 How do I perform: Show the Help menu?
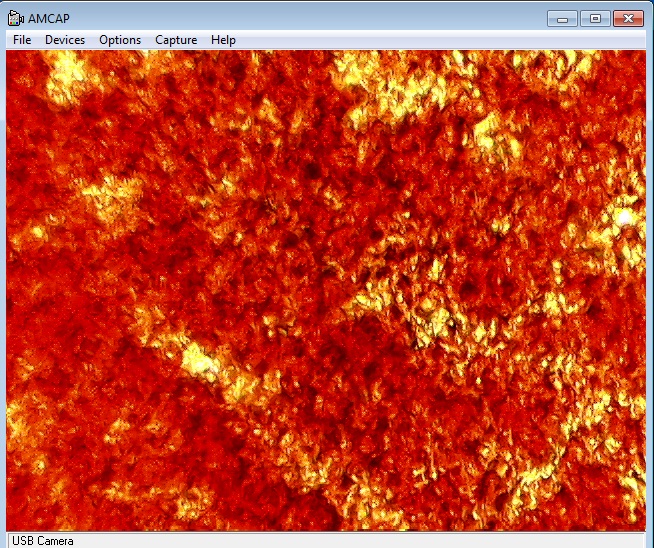[x=223, y=40]
